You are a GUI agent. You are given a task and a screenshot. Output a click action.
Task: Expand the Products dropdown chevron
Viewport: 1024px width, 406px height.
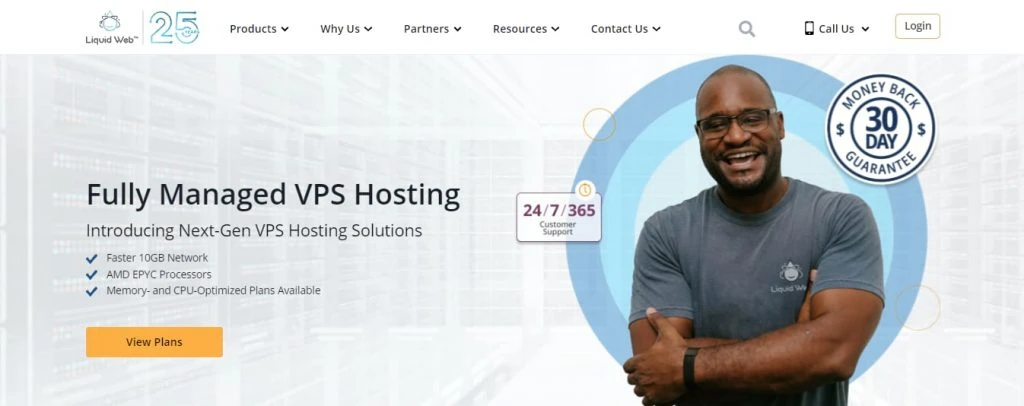tap(285, 30)
